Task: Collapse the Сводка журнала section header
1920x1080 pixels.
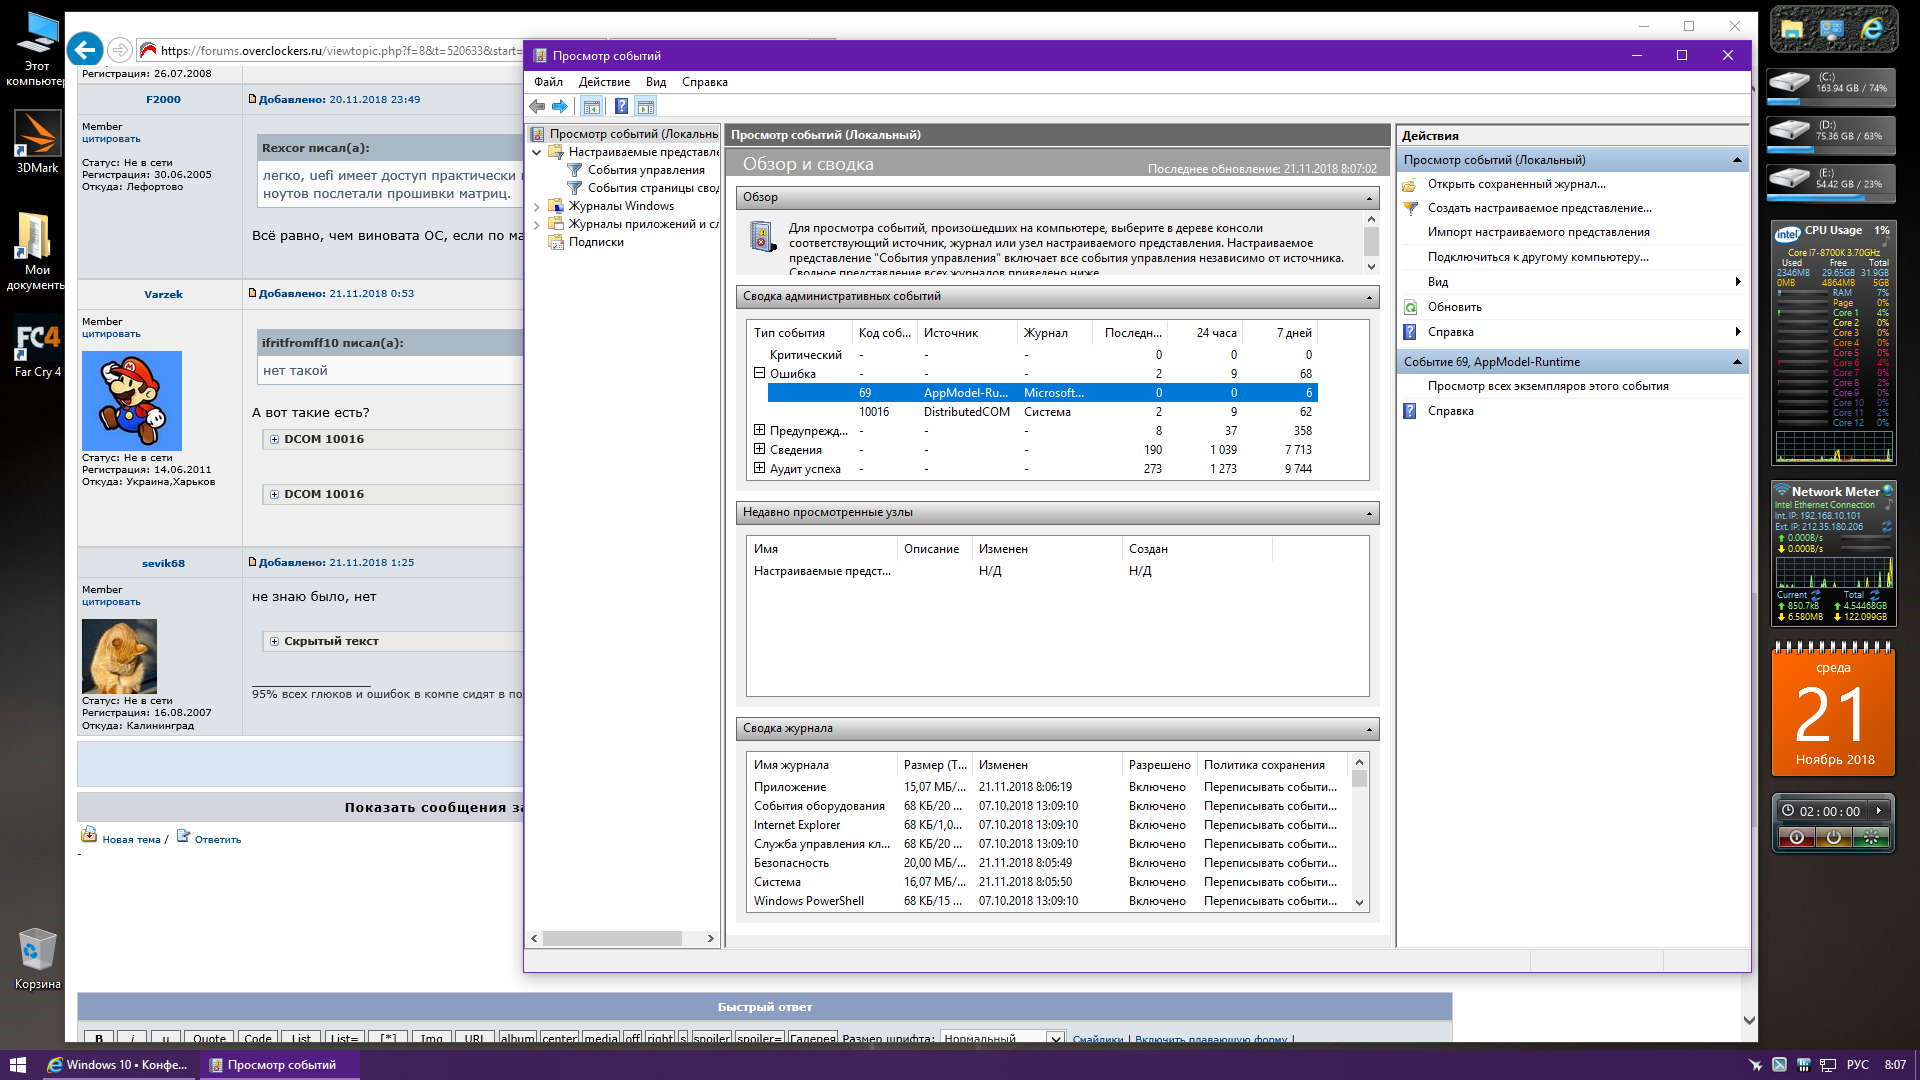Action: (x=1369, y=729)
